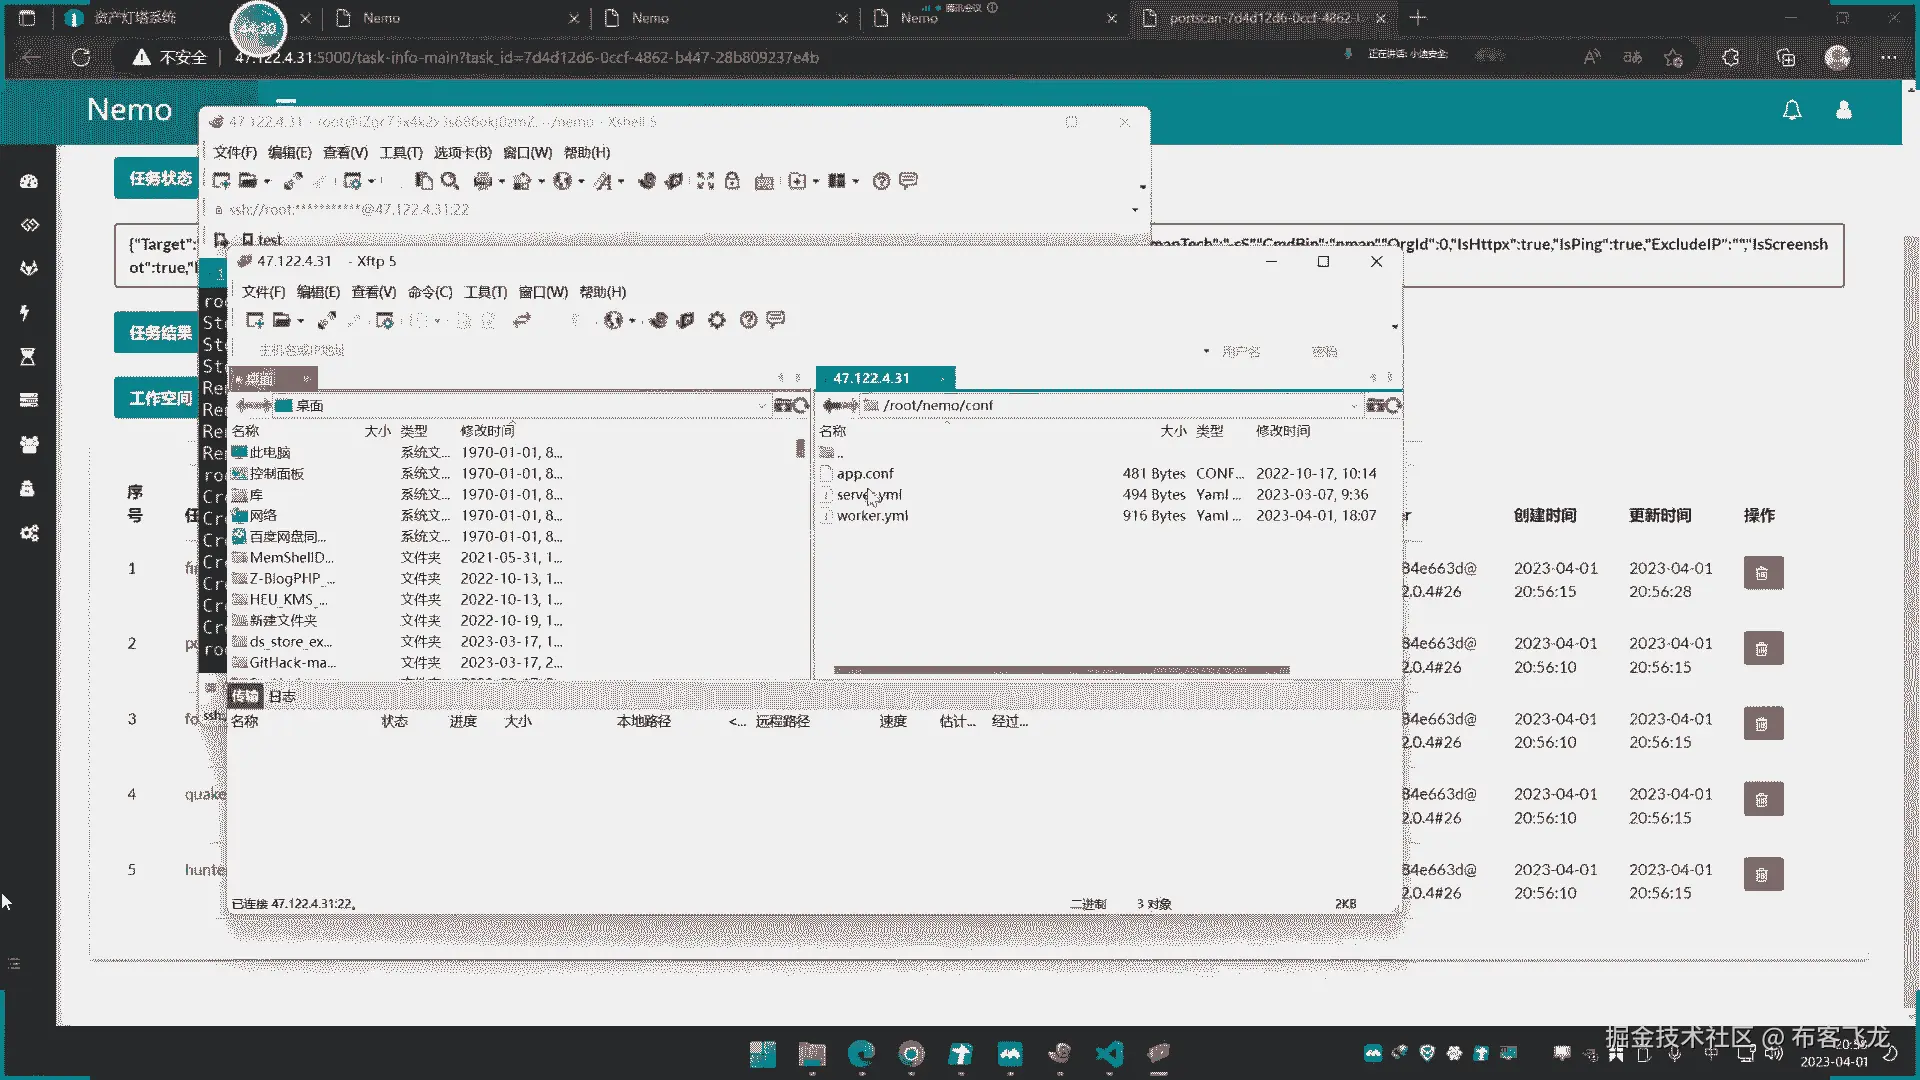This screenshot has height=1080, width=1920.
Task: Expand the remote path /root/nemo/conf dropdown
Action: (x=1354, y=406)
